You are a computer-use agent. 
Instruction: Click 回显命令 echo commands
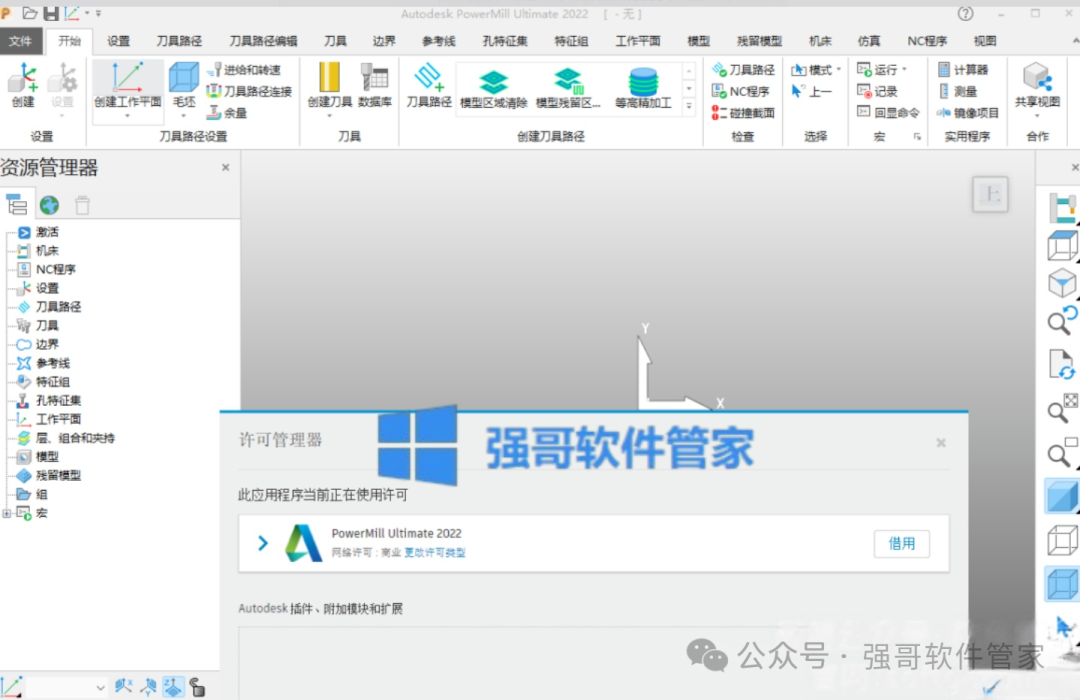888,112
